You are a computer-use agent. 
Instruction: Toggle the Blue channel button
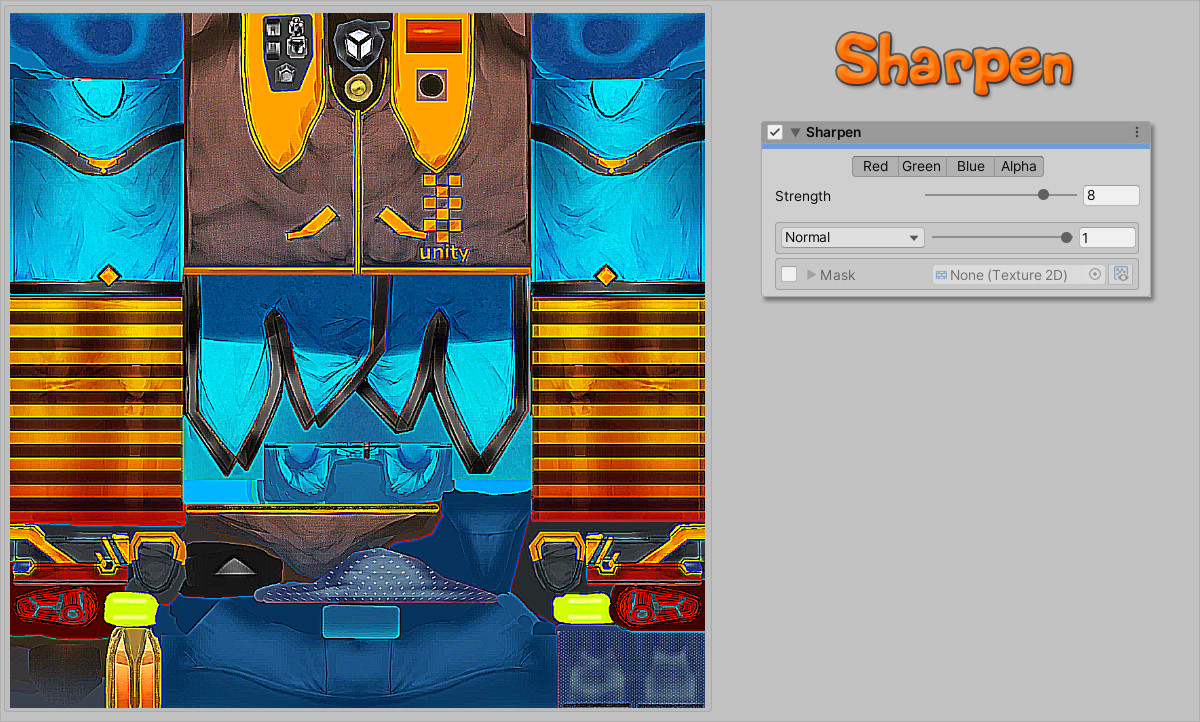970,166
